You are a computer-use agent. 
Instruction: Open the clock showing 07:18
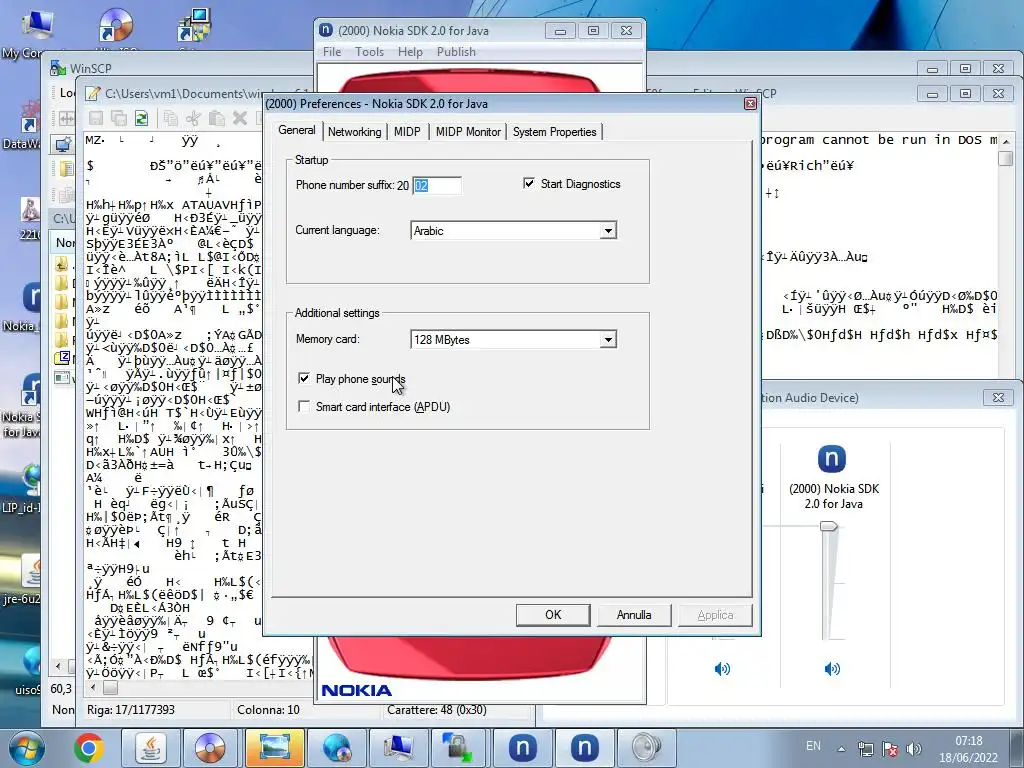[x=968, y=749]
